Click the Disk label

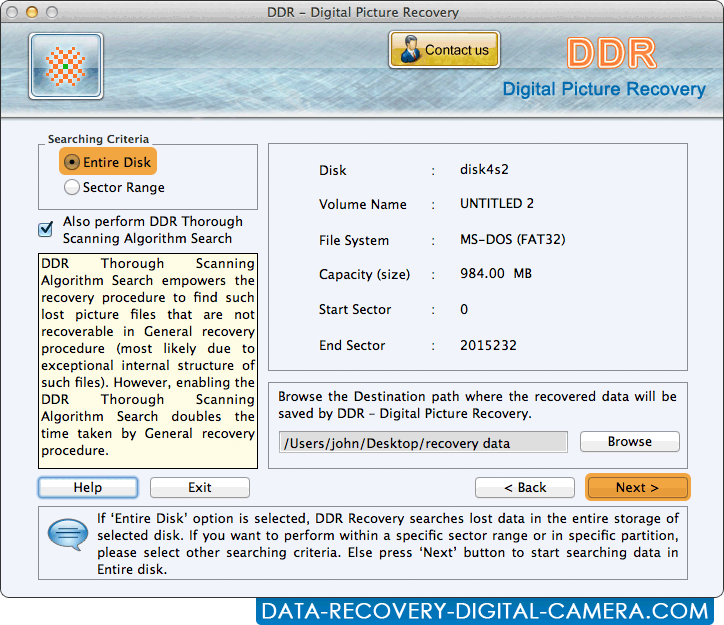[x=332, y=170]
